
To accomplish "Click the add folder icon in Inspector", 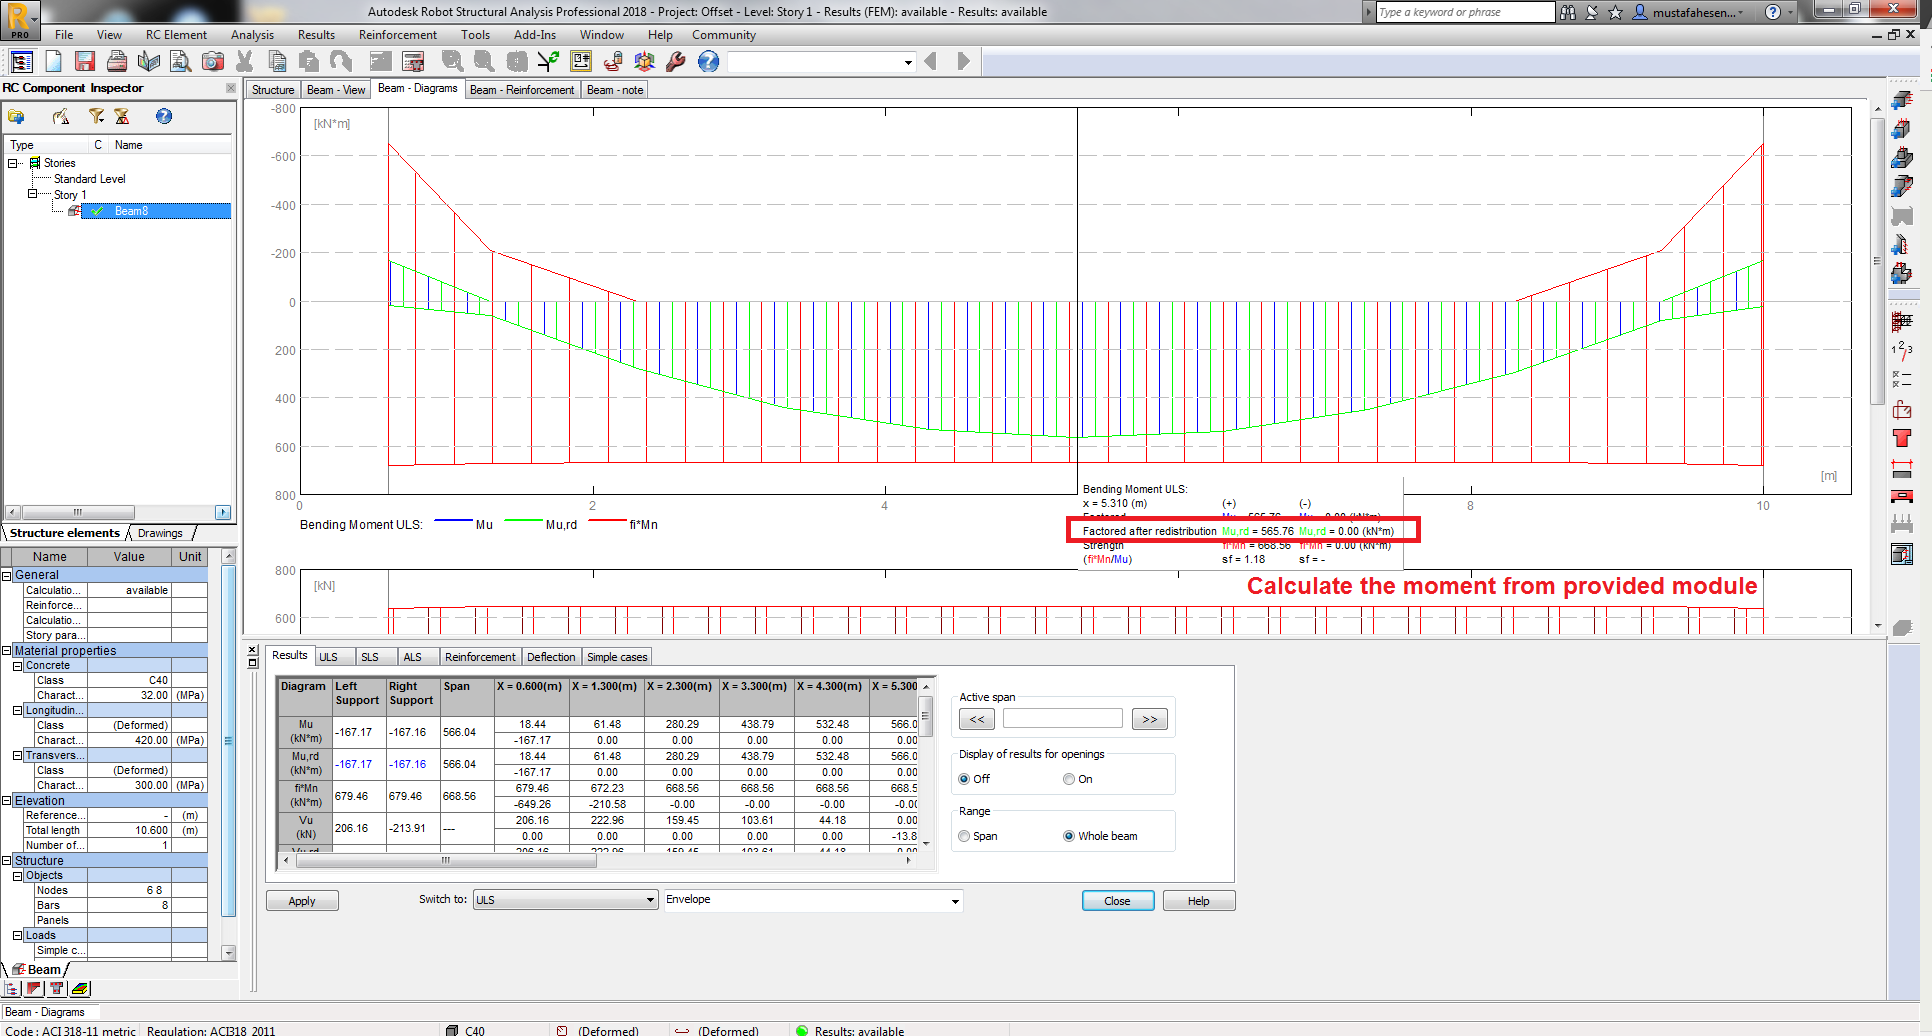I will point(16,117).
